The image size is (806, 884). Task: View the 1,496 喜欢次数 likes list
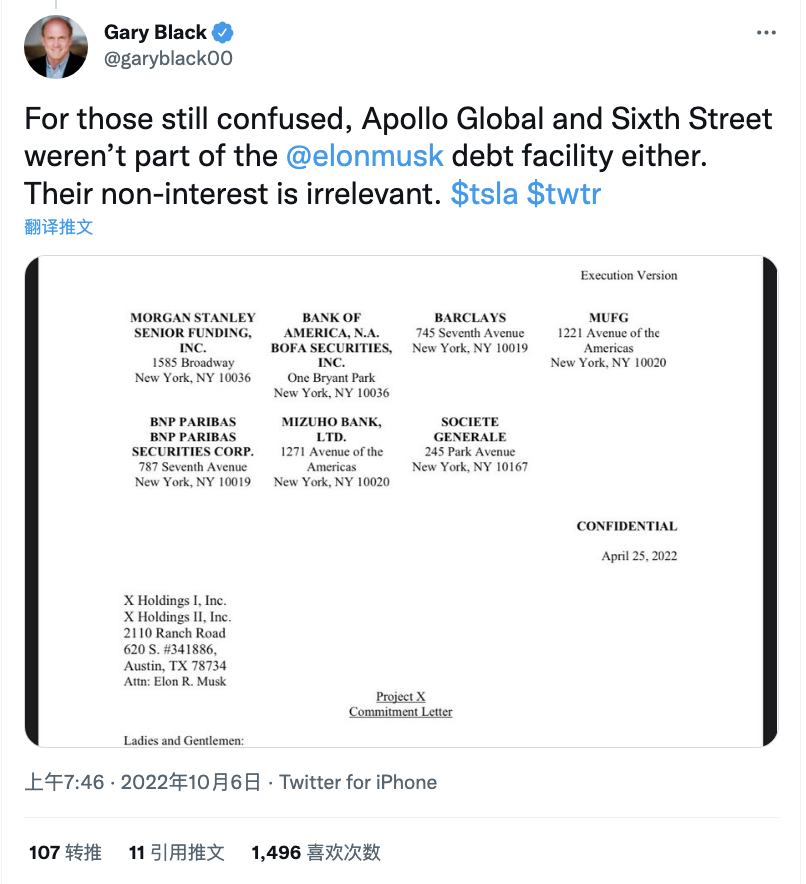click(x=316, y=852)
